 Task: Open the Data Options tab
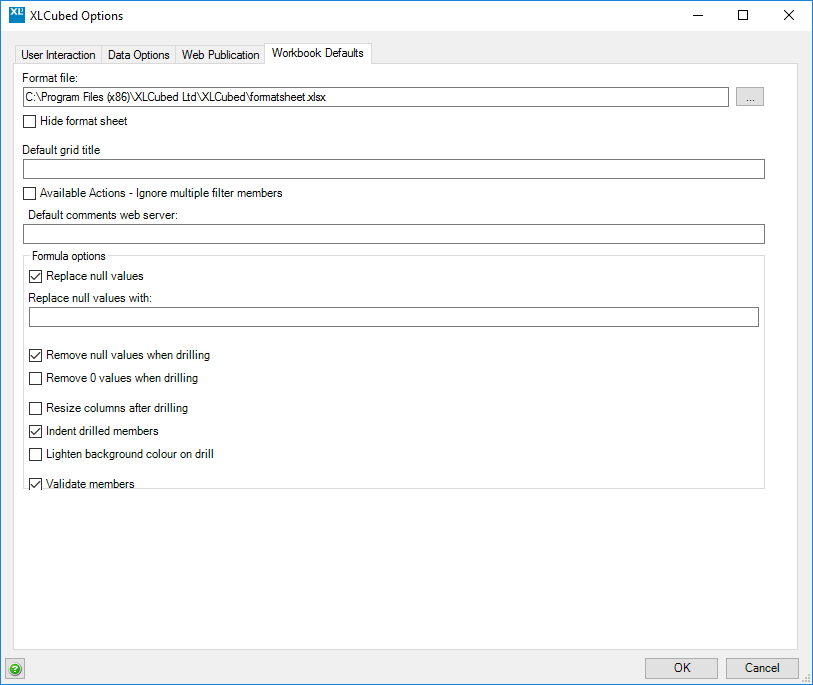coord(138,55)
